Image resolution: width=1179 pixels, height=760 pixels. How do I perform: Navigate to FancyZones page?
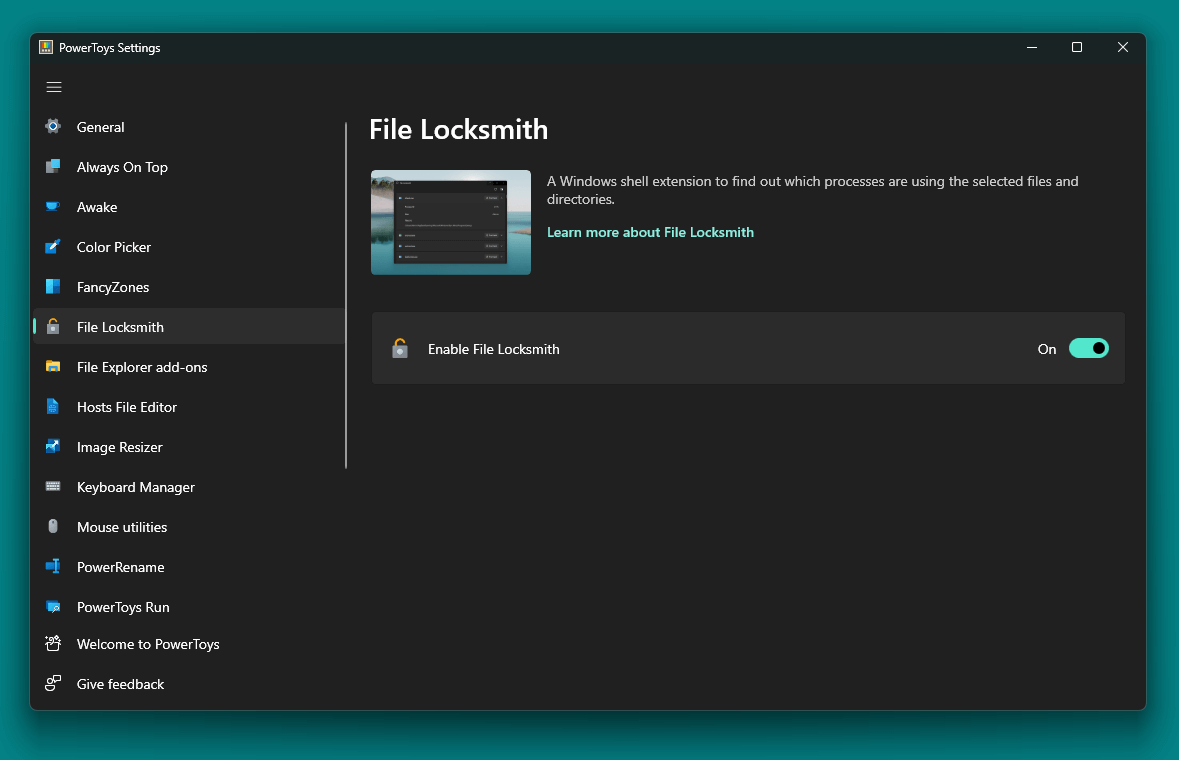[x=189, y=286]
